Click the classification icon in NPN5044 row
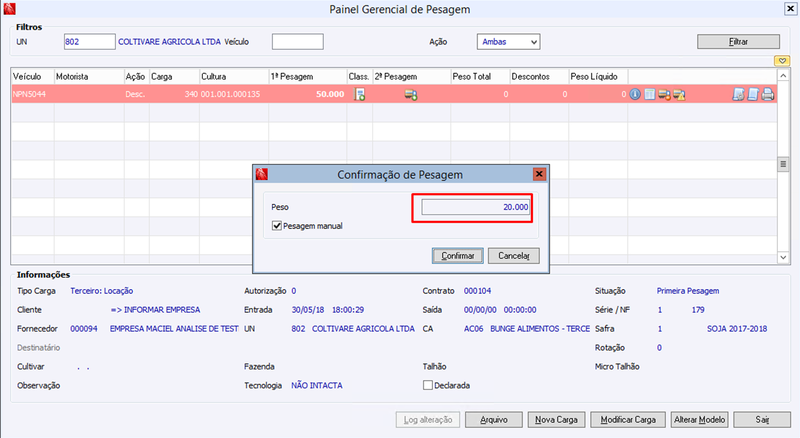Viewport: 800px width, 438px height. [360, 94]
